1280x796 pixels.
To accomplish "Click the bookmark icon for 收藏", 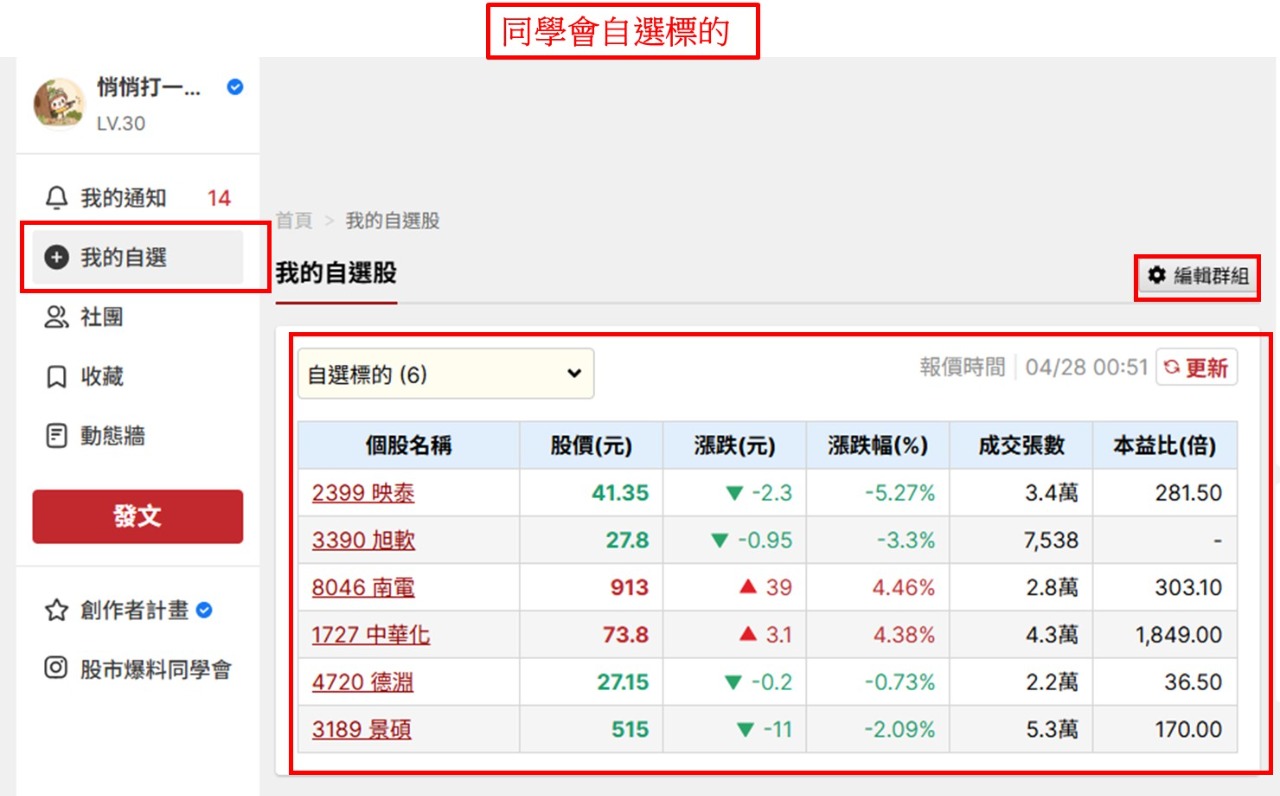I will point(56,376).
